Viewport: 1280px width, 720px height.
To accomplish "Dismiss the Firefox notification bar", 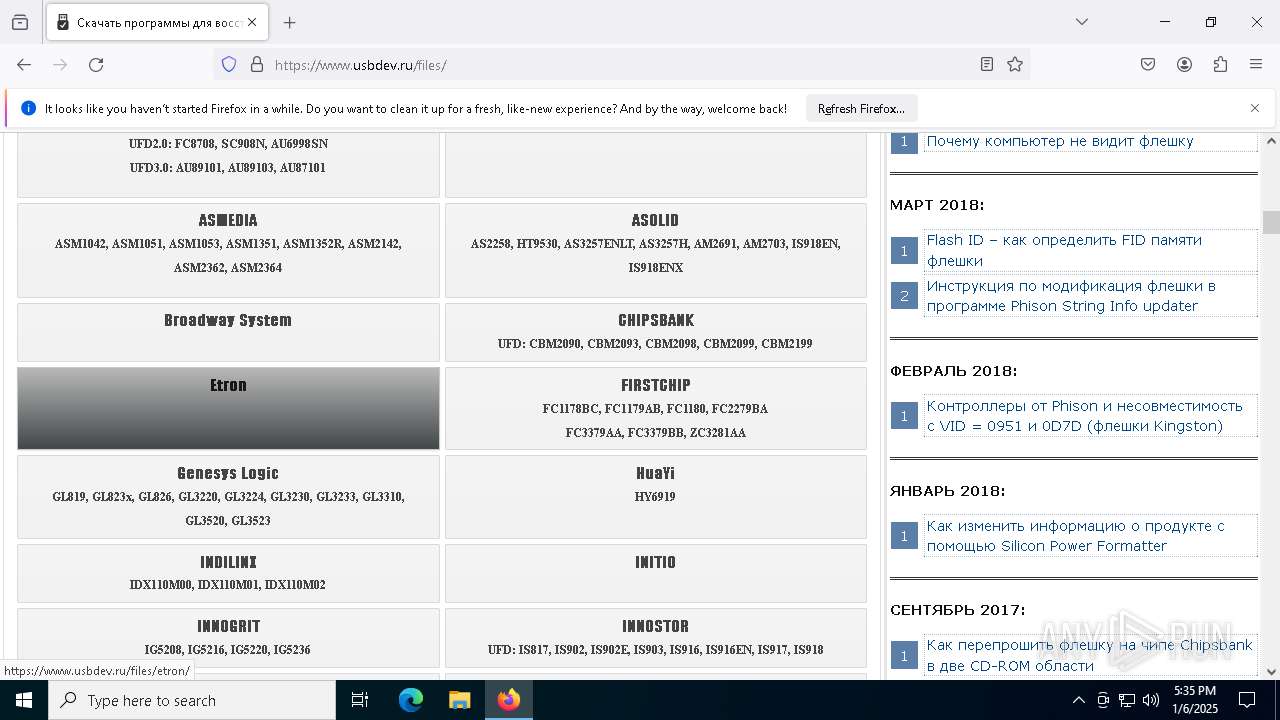I will (1255, 108).
